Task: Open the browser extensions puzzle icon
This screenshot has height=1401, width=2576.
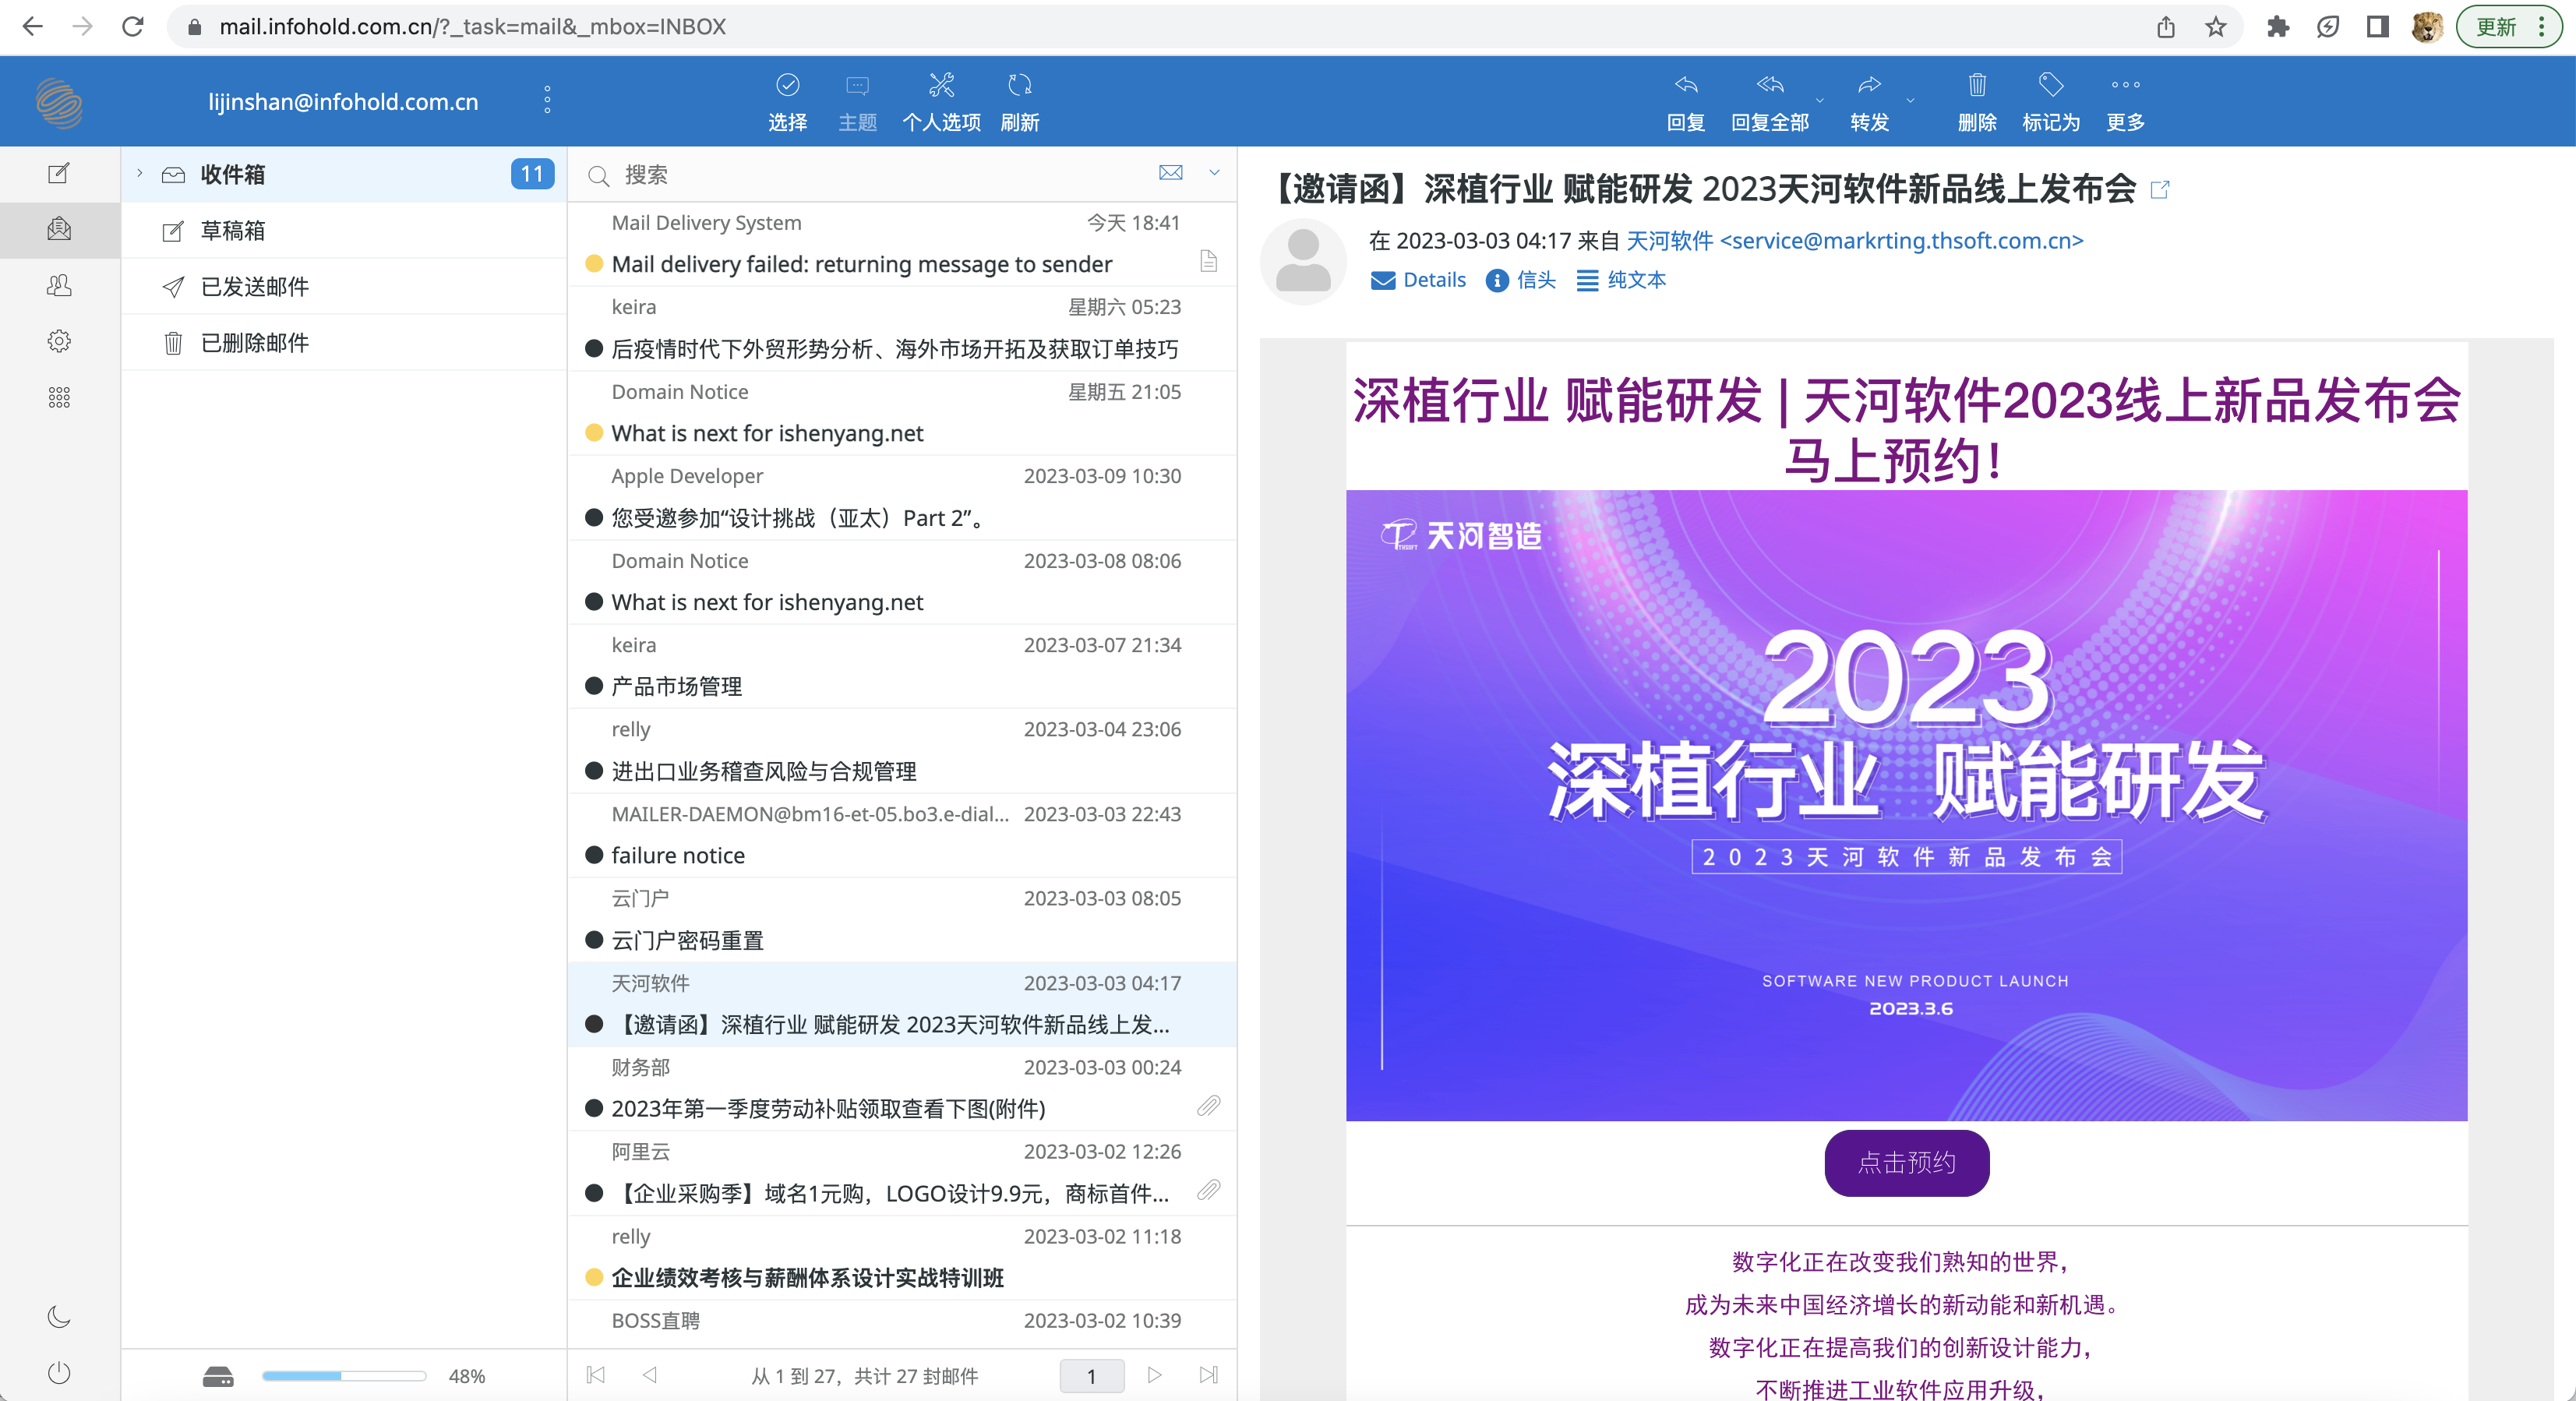Action: point(2277,27)
